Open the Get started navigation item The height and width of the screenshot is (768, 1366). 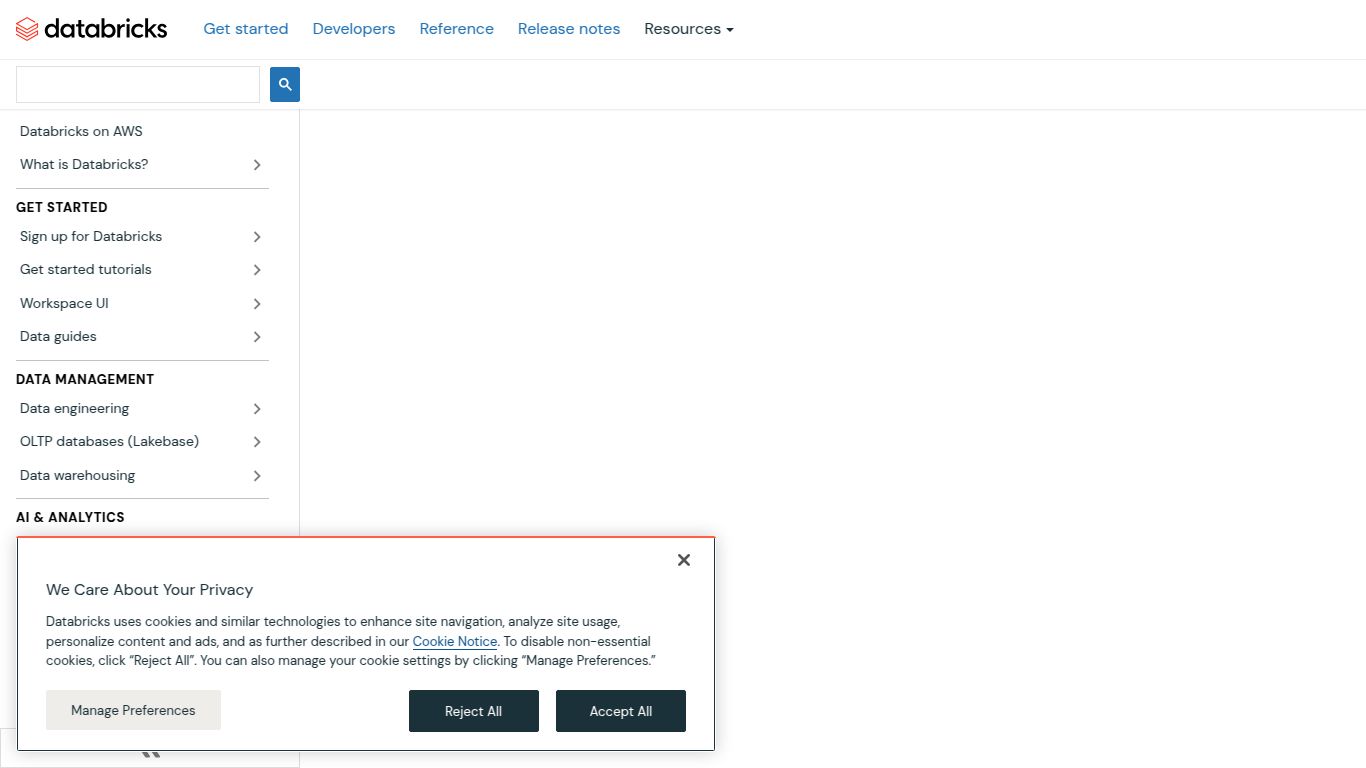coord(245,29)
